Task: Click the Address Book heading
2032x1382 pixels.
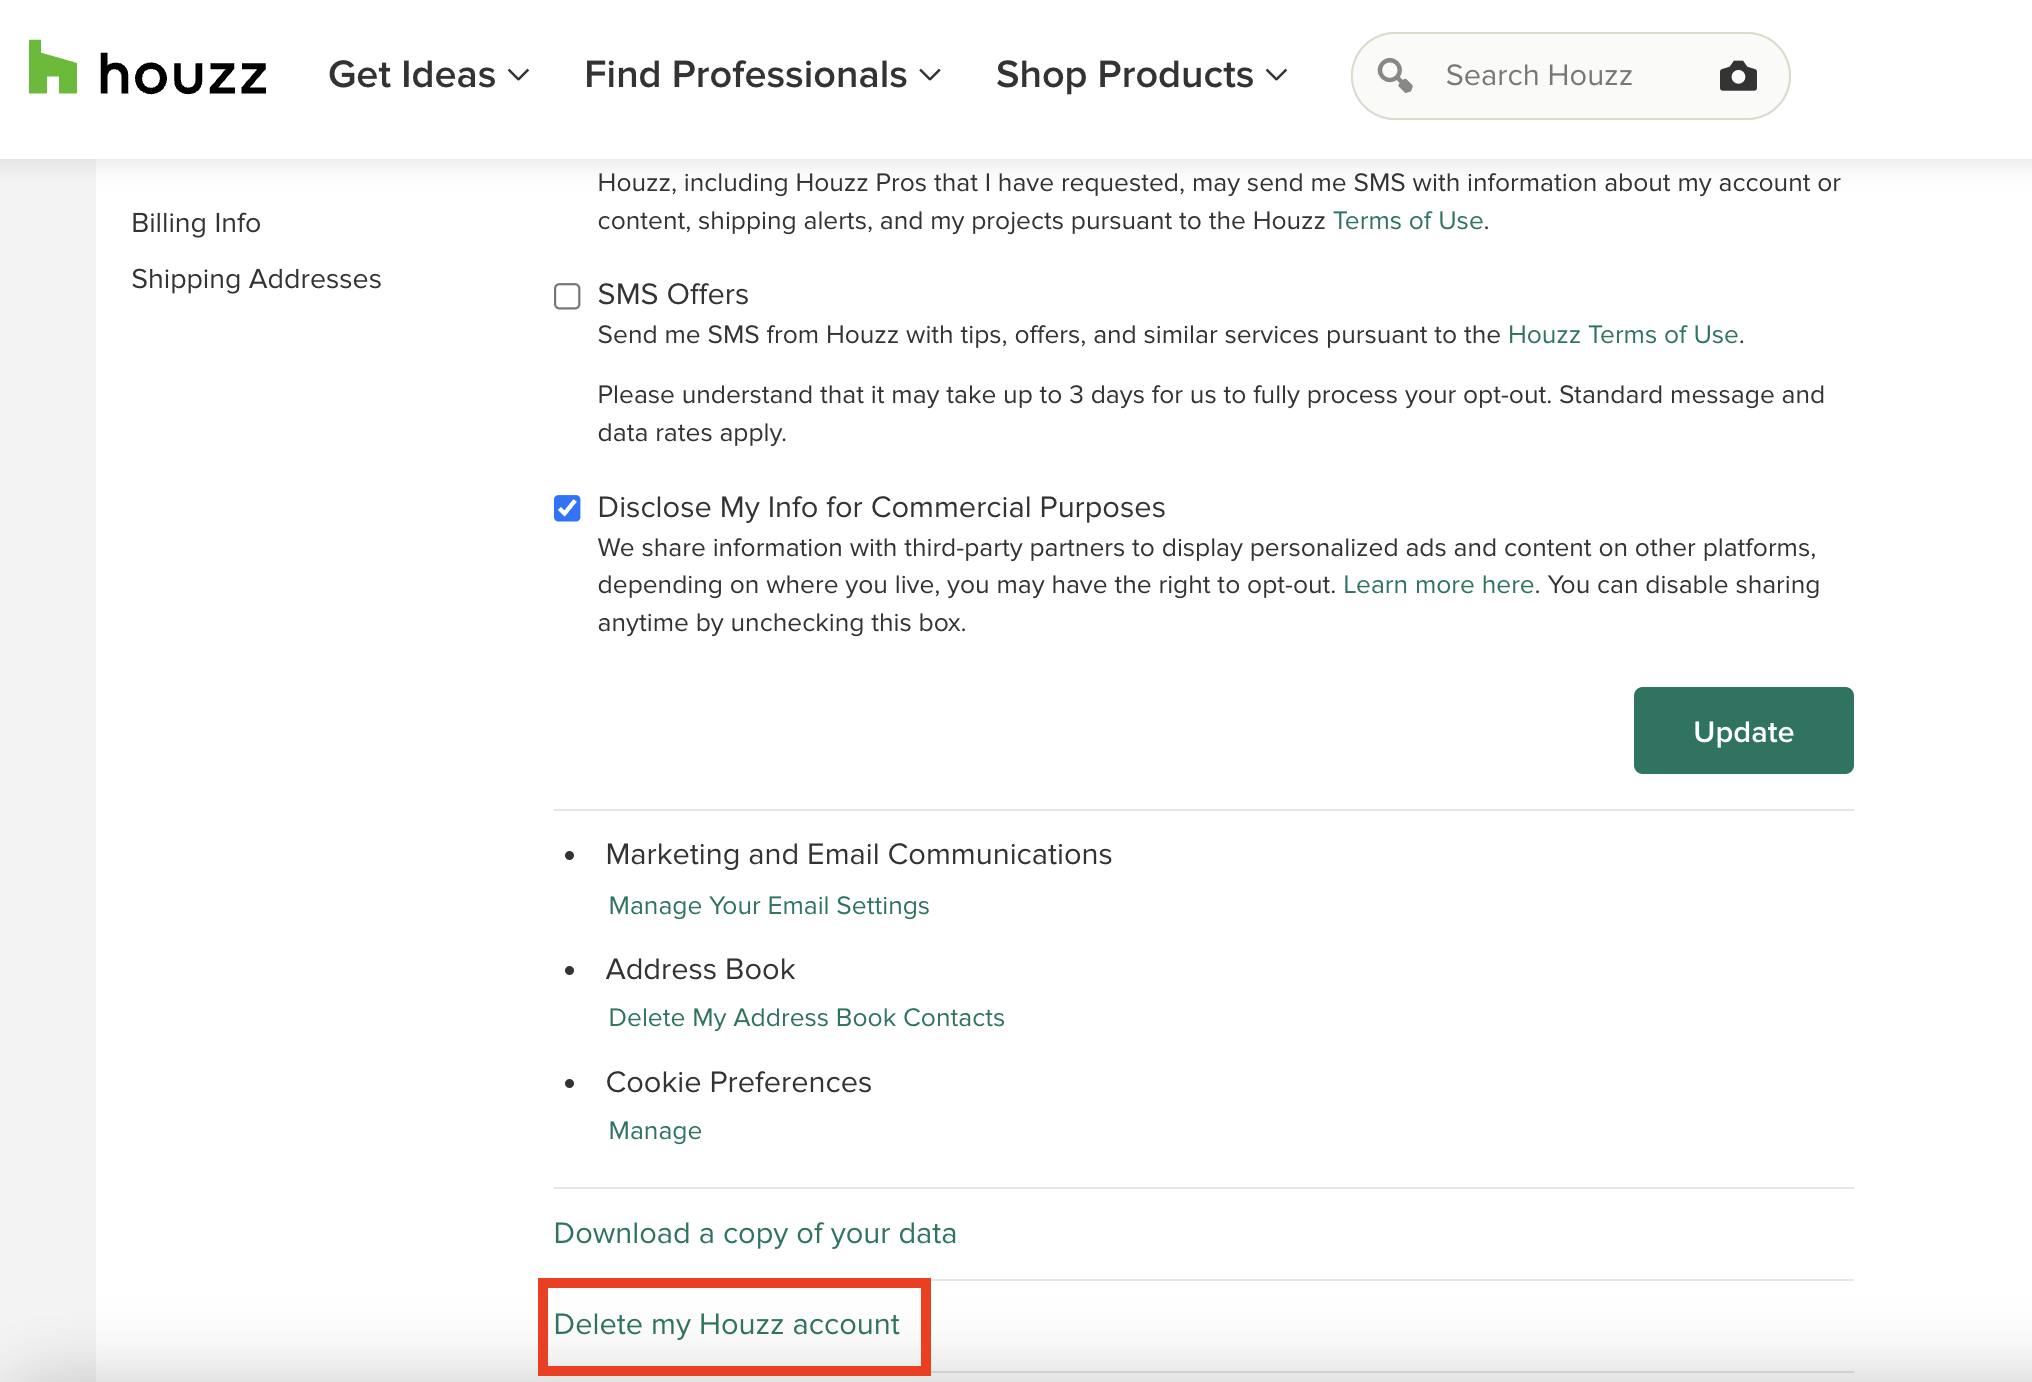Action: (x=700, y=970)
